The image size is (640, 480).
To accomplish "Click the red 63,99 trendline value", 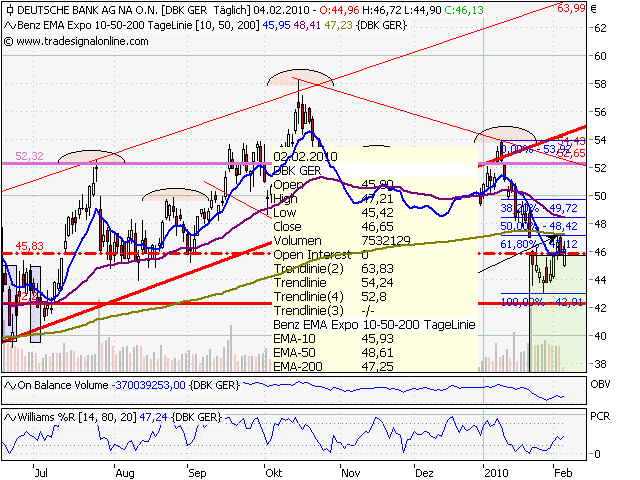I will point(571,8).
